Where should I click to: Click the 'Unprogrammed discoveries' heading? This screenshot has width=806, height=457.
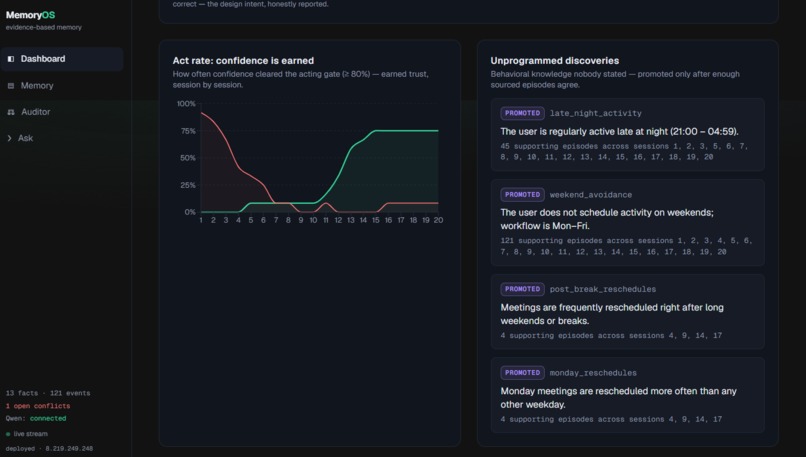[x=555, y=61]
